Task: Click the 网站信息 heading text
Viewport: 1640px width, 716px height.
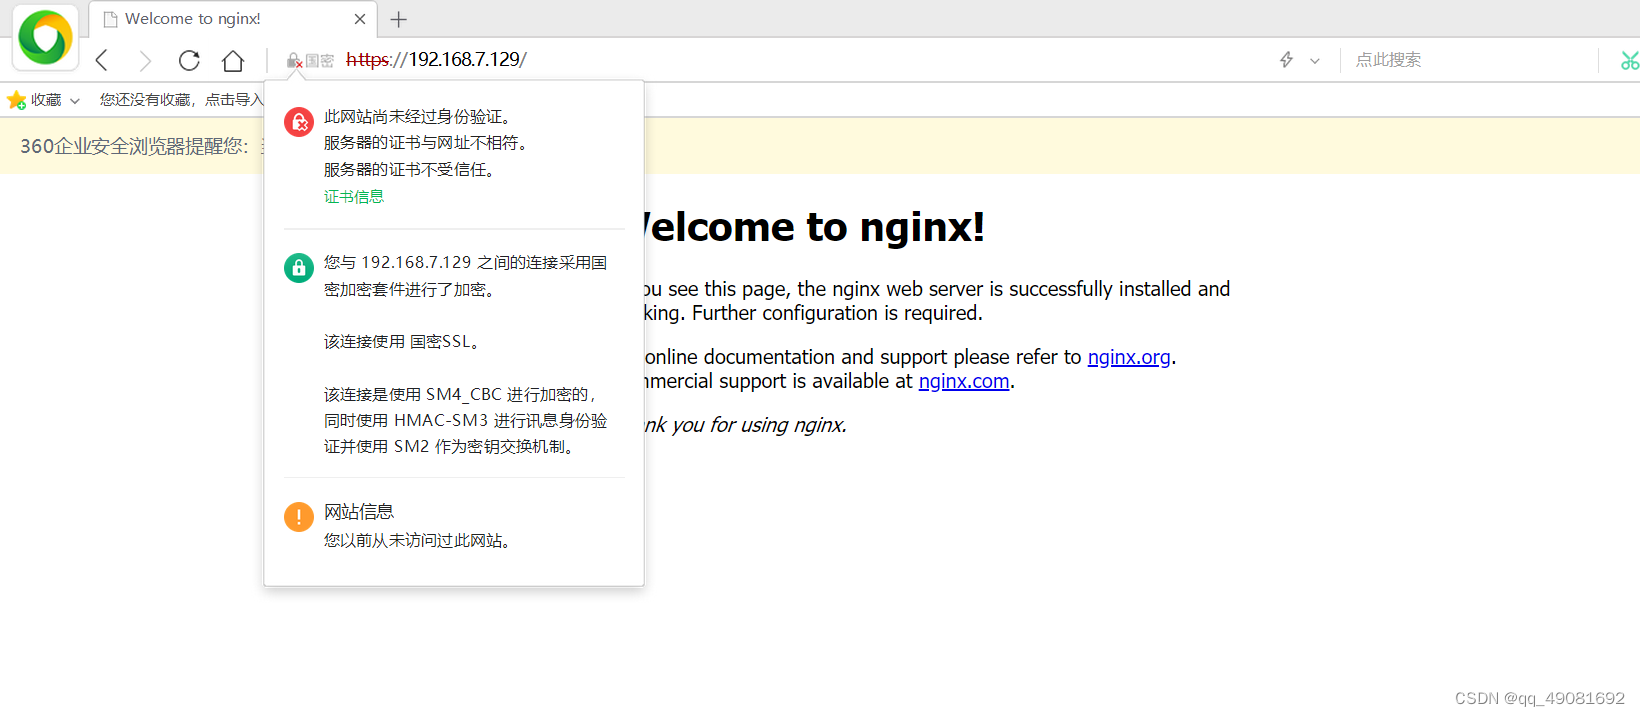Action: tap(359, 512)
